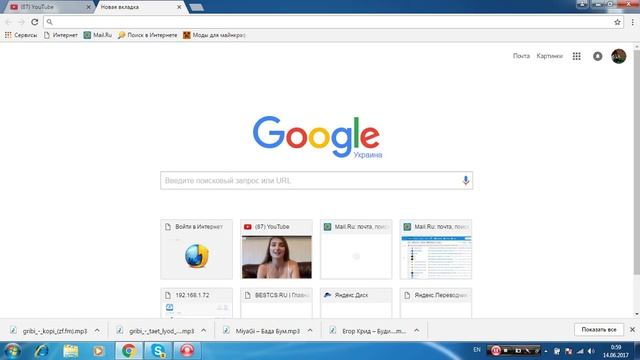Close the Новая вкладка tab
640x360 pixels.
click(179, 7)
